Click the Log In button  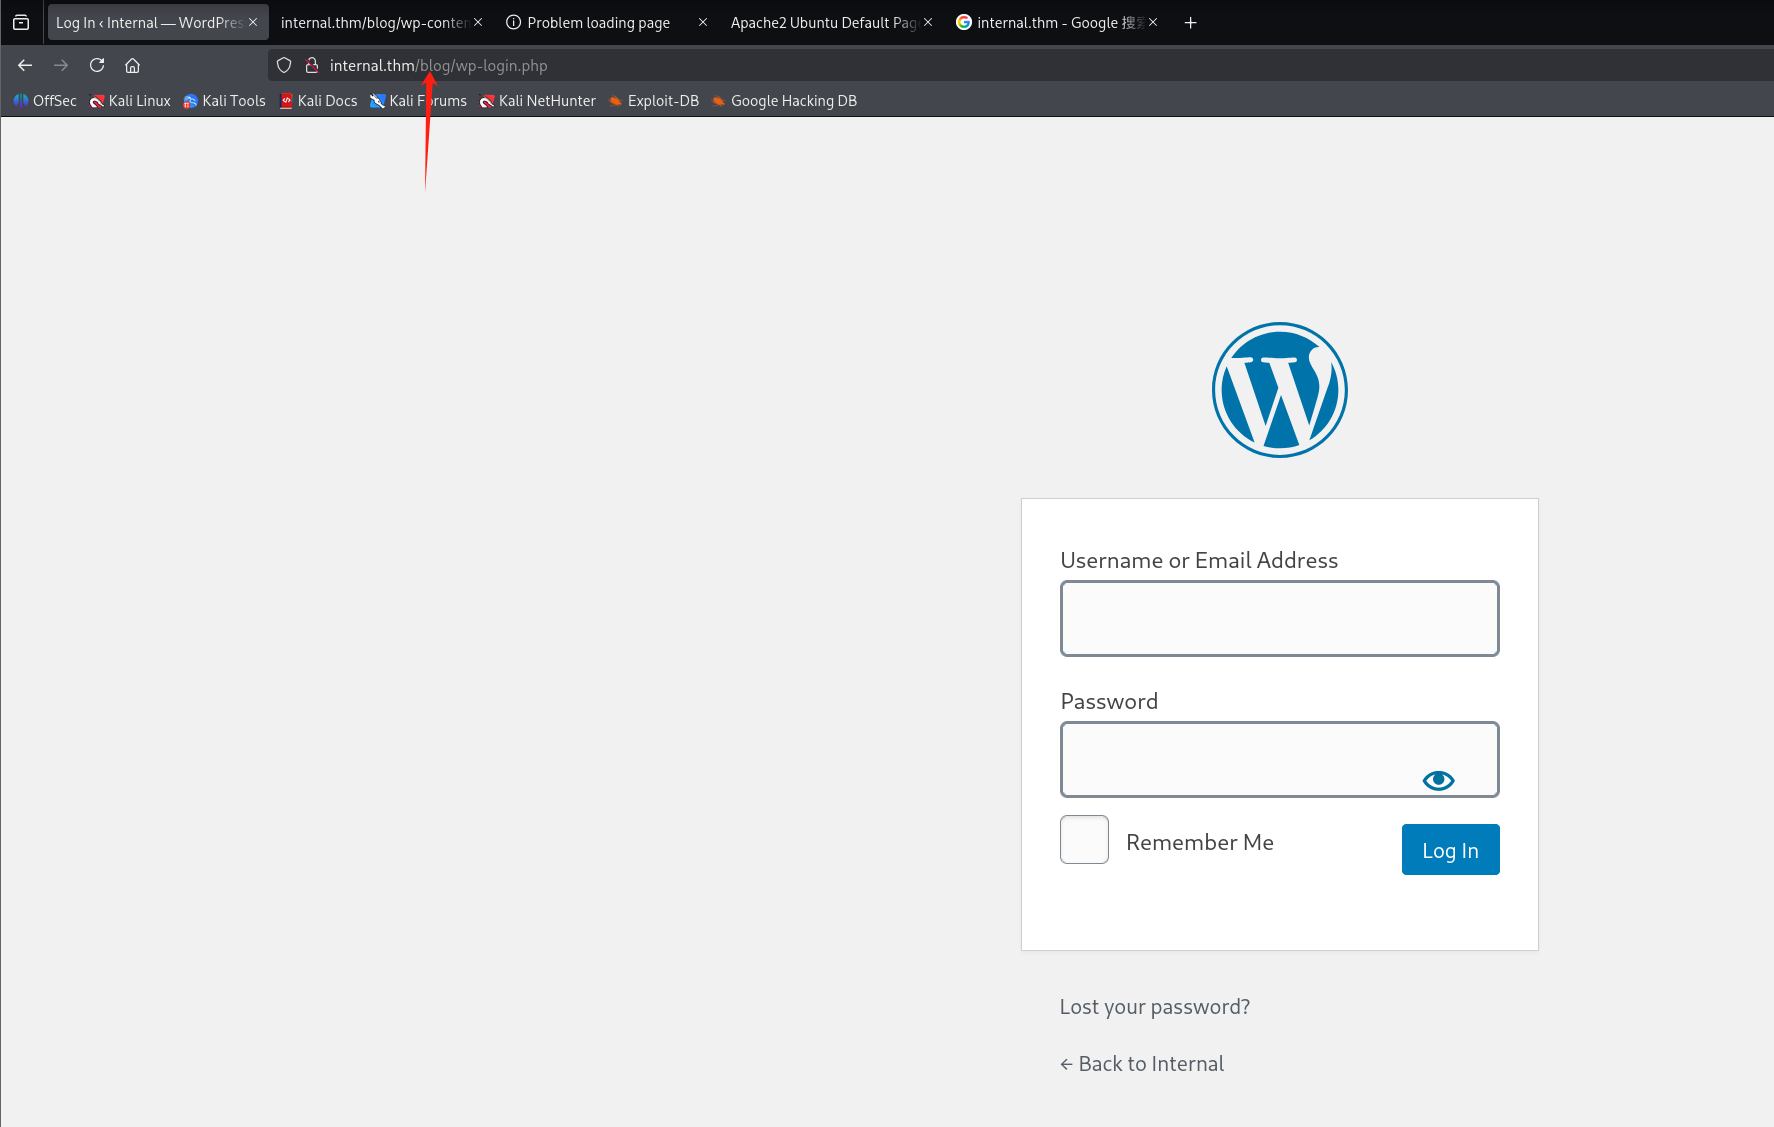[x=1450, y=849]
